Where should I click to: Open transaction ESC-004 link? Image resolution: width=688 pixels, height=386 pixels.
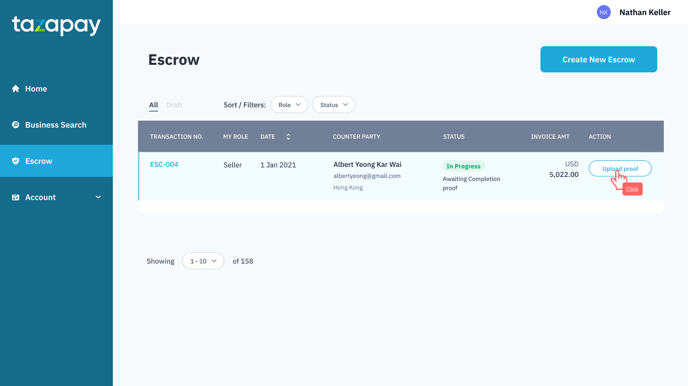(164, 164)
